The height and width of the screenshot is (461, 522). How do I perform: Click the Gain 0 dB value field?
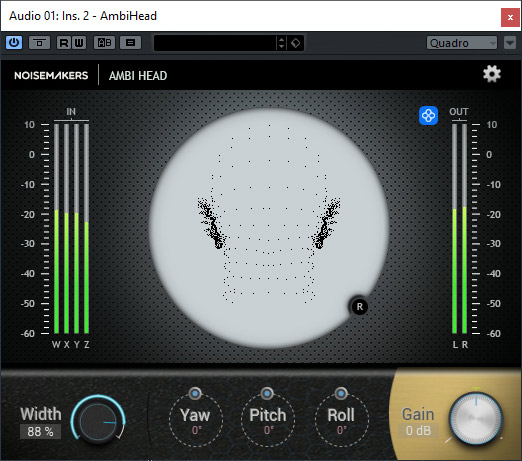(418, 431)
